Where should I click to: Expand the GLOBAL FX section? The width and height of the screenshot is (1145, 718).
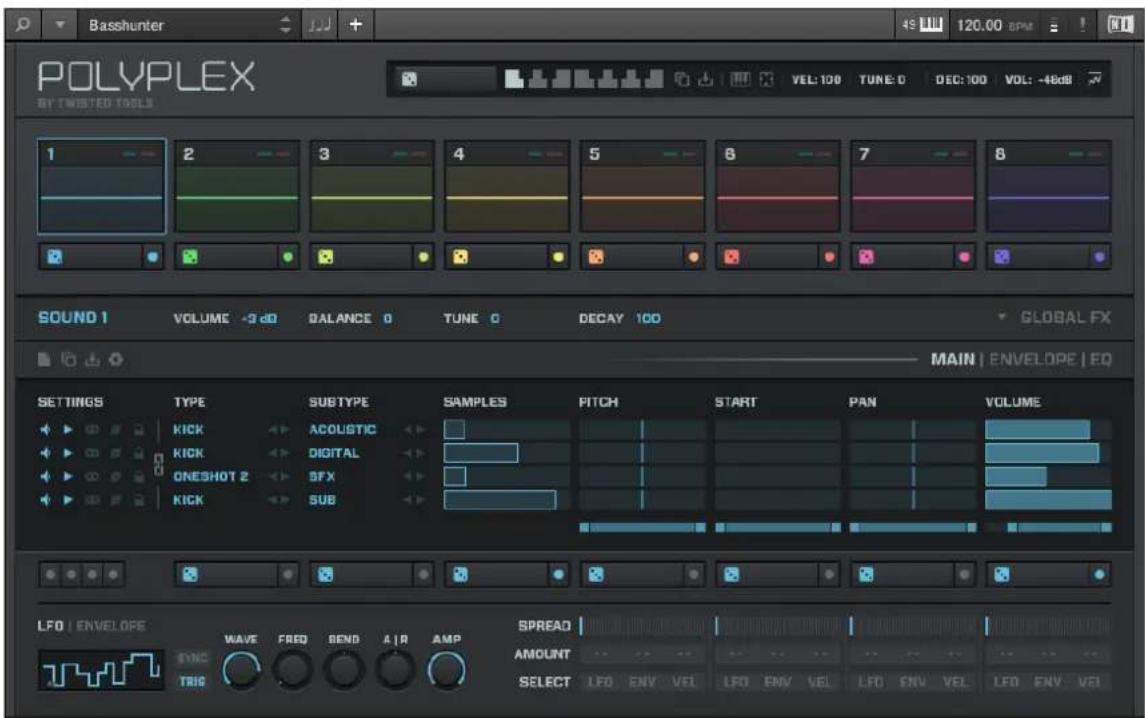click(1055, 318)
